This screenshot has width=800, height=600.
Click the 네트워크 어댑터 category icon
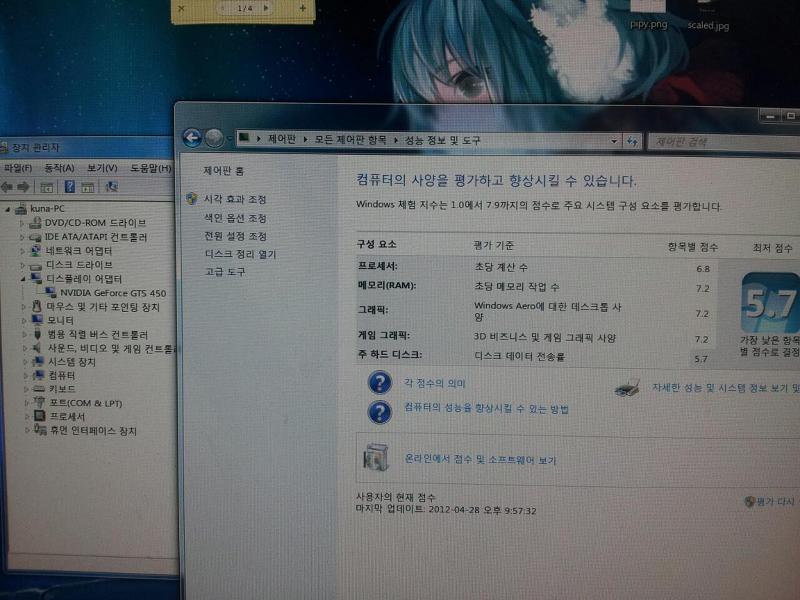click(35, 251)
